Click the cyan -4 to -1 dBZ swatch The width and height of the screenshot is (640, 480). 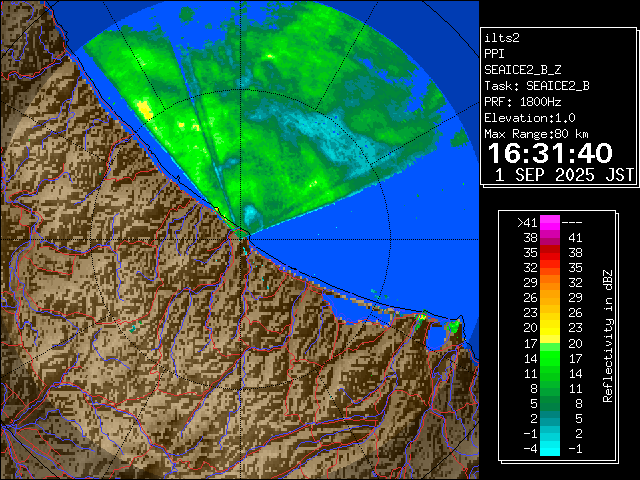(x=550, y=447)
